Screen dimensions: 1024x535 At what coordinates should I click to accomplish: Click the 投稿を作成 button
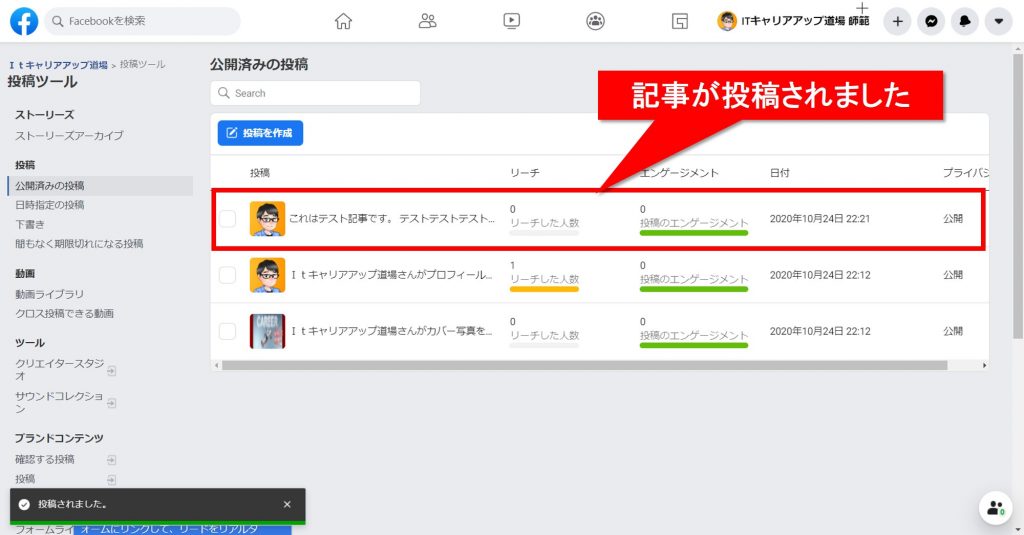pyautogui.click(x=260, y=133)
